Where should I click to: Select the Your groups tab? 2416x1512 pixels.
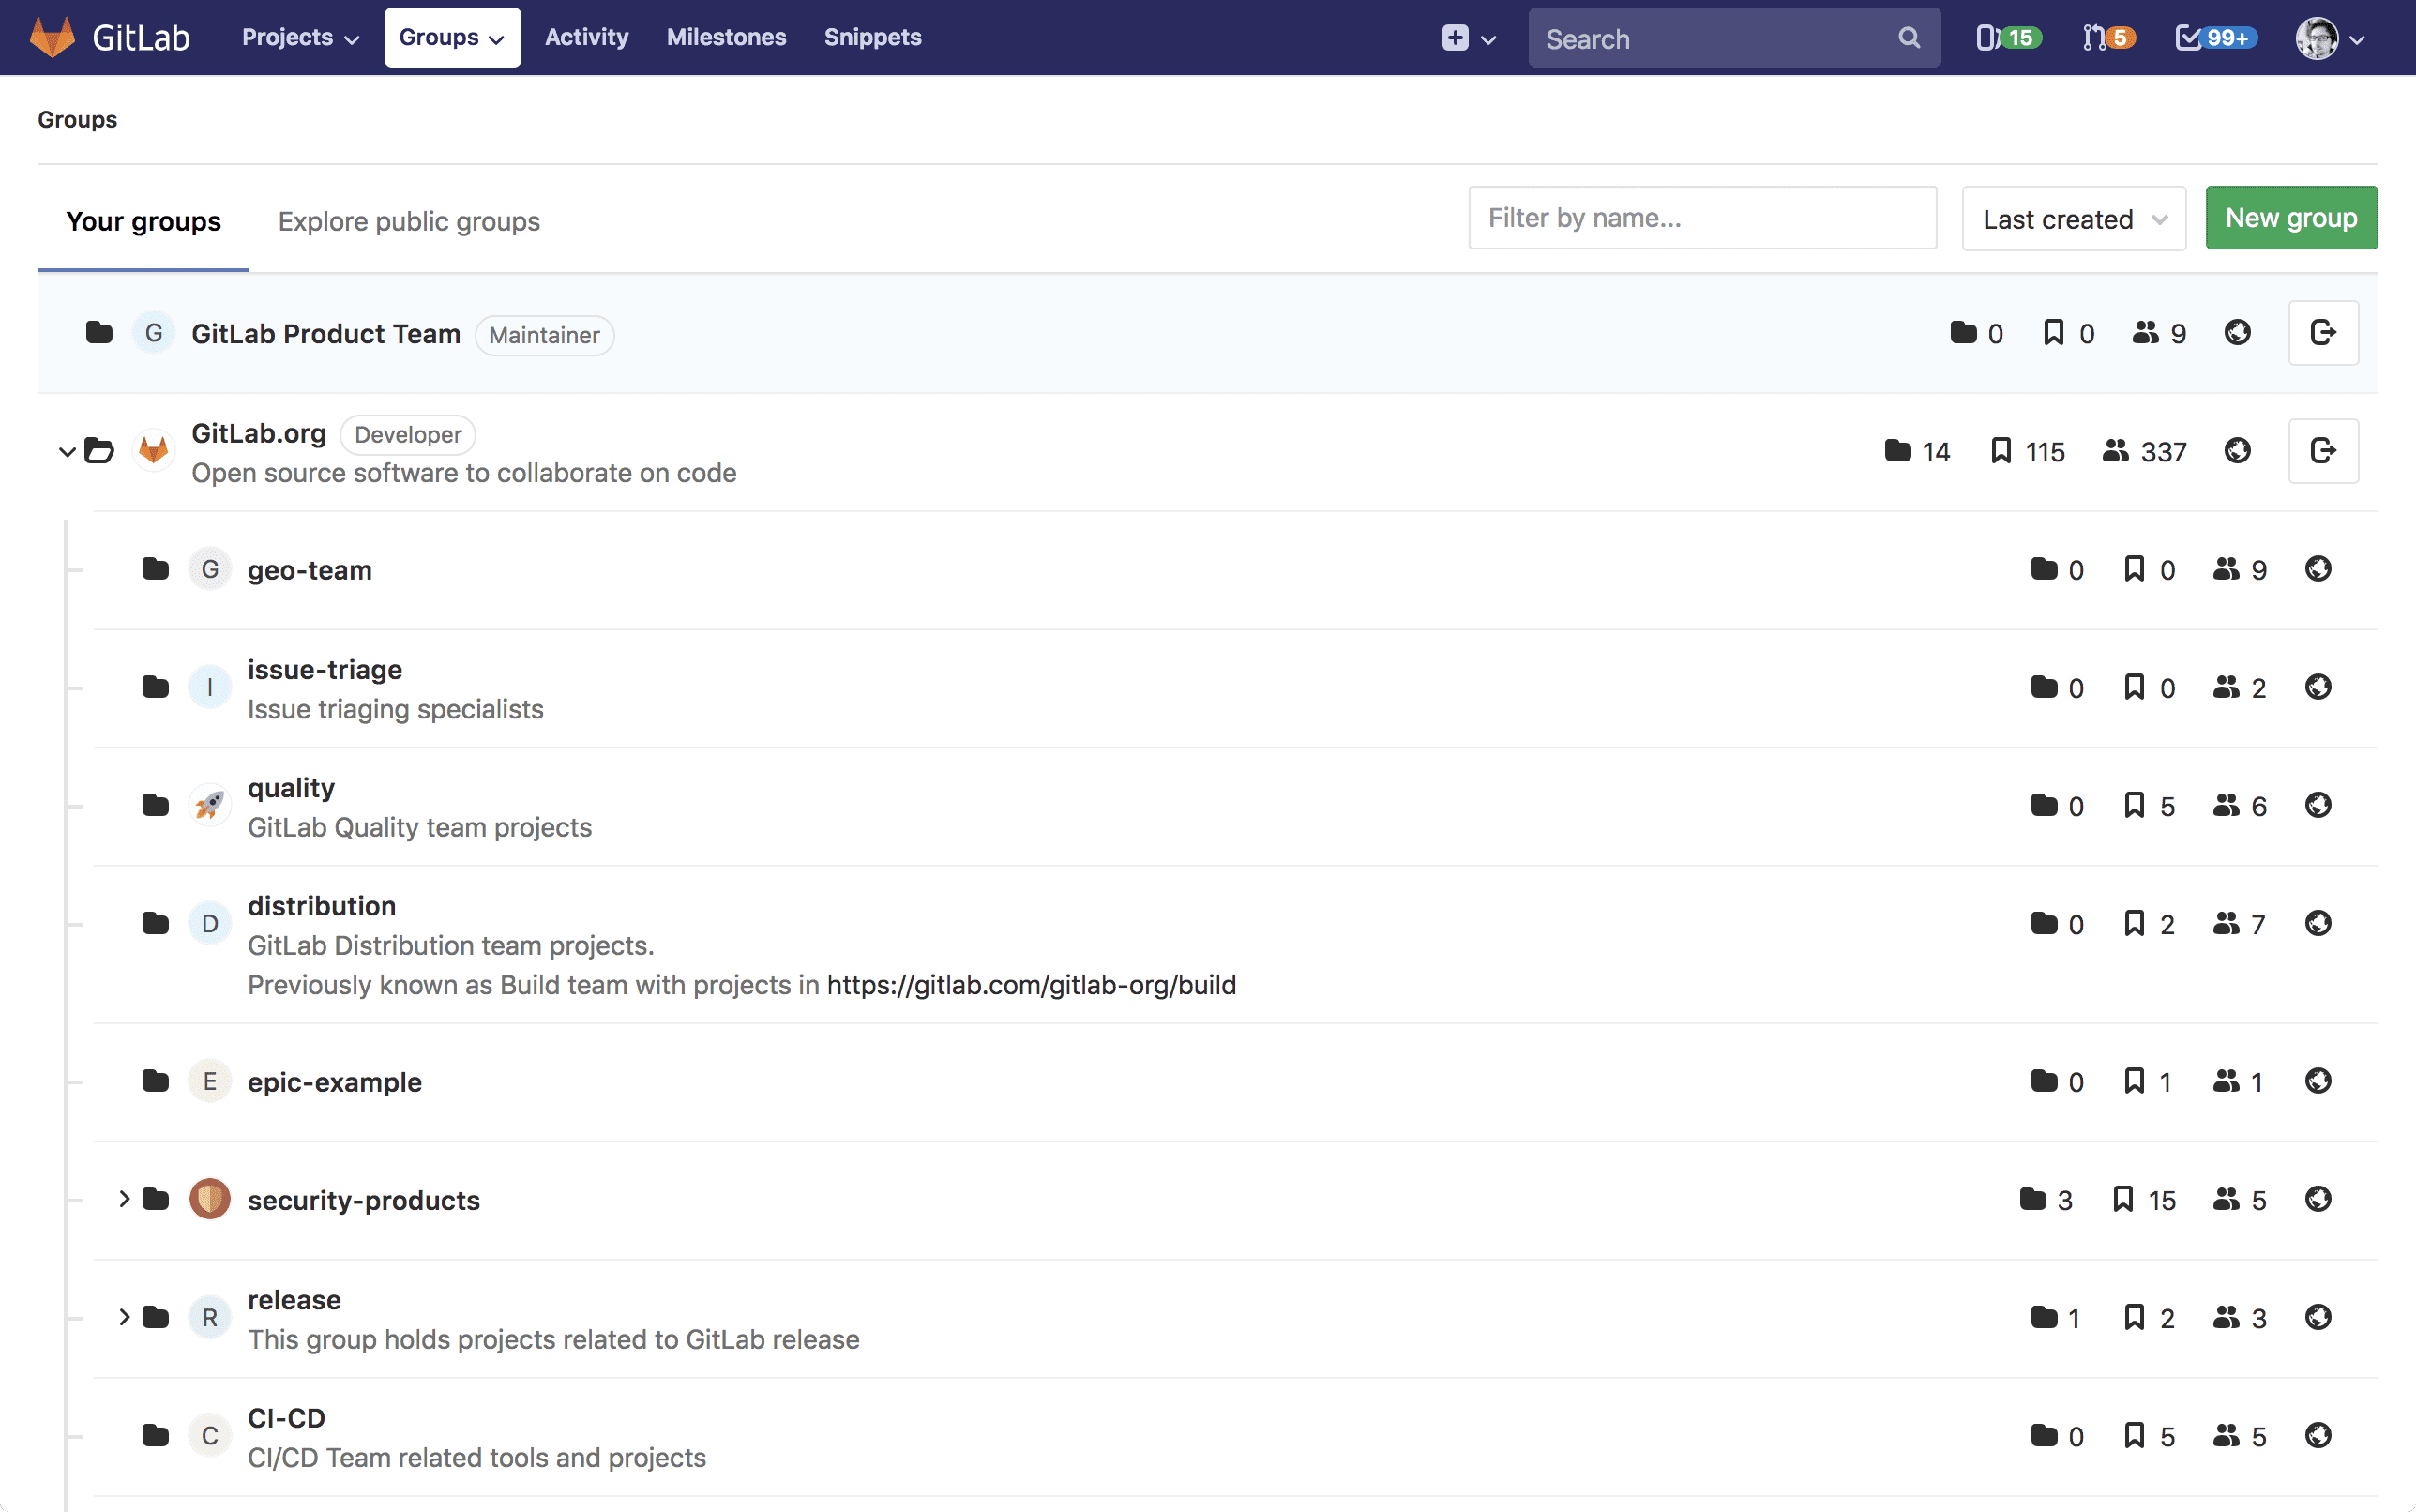pos(143,221)
